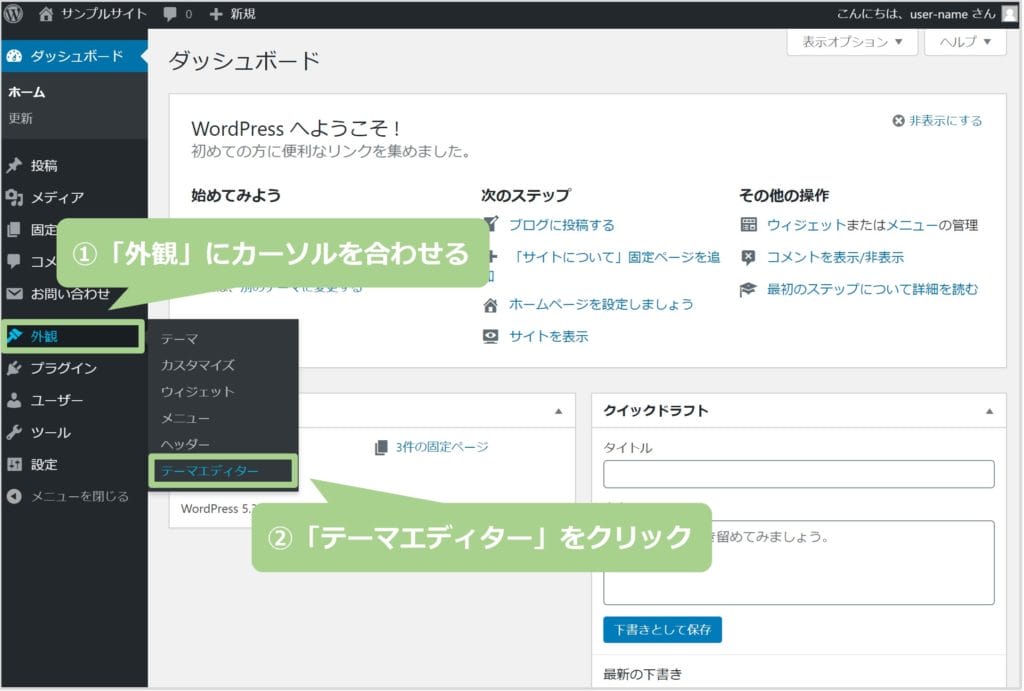
Task: Click the Settings icon in sidebar
Action: [14, 465]
